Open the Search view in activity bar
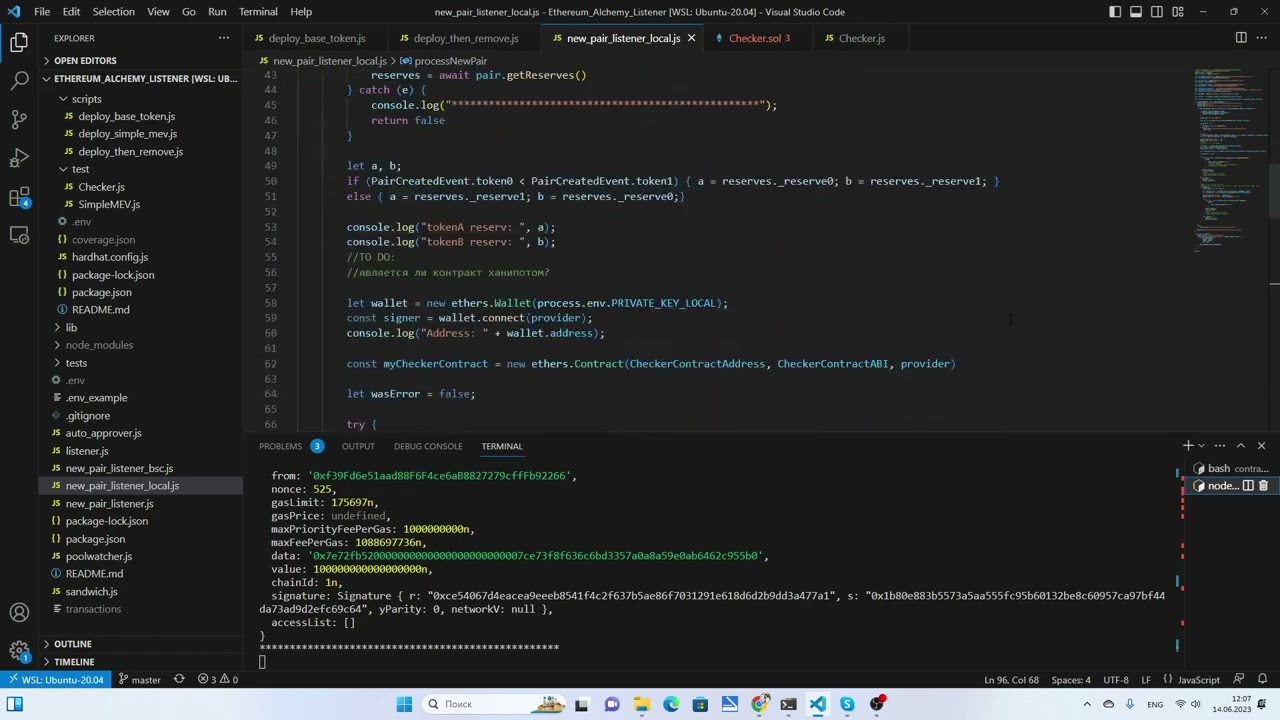The height and width of the screenshot is (720, 1280). 19,81
